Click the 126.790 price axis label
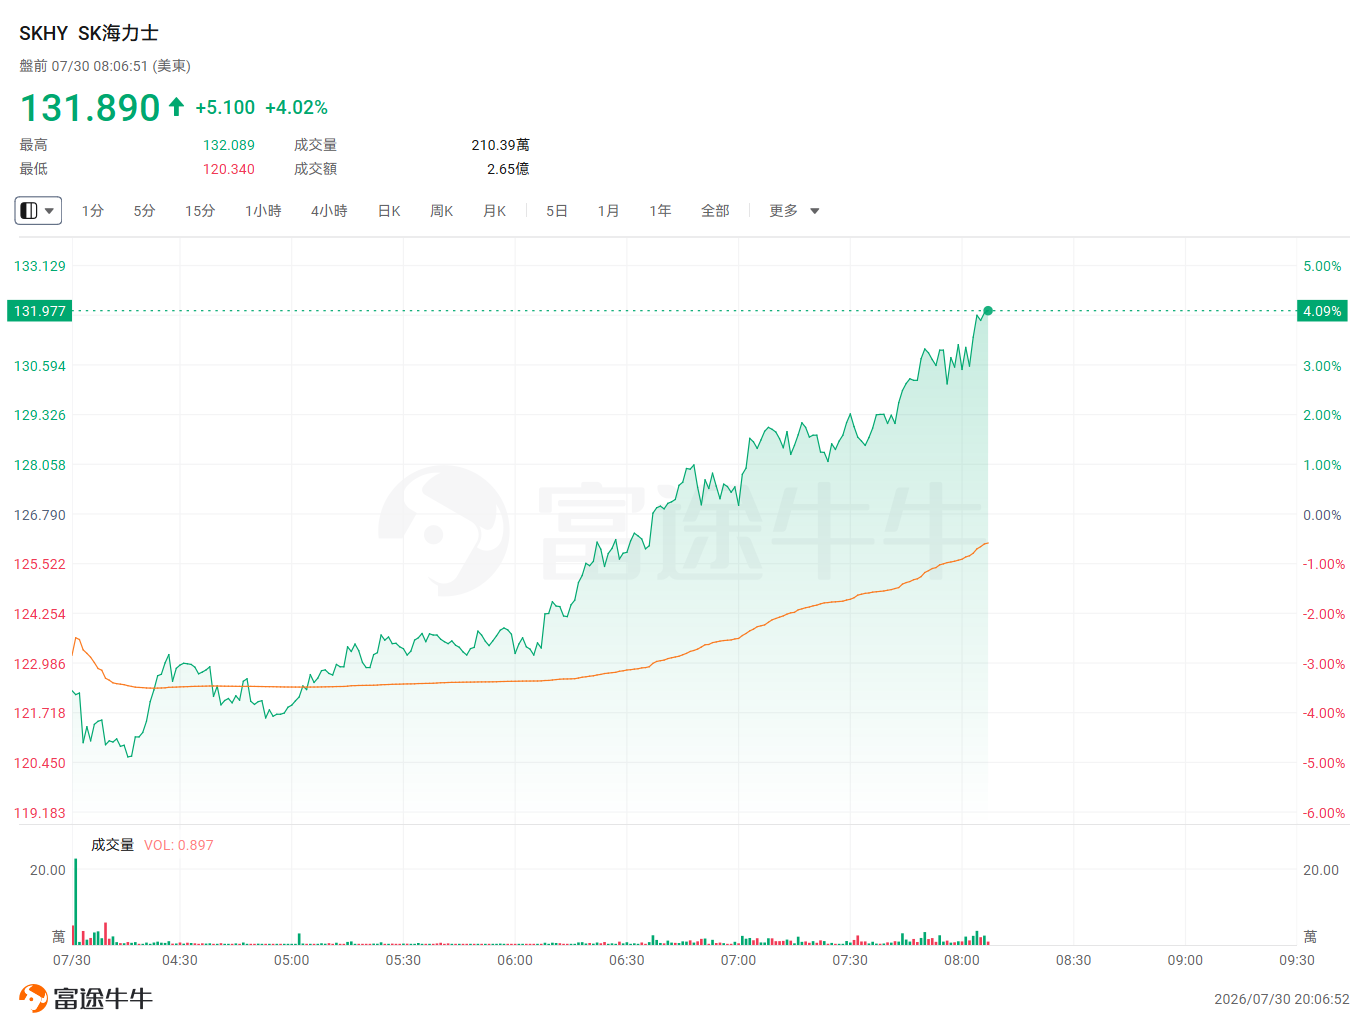The width and height of the screenshot is (1369, 1031). click(40, 515)
